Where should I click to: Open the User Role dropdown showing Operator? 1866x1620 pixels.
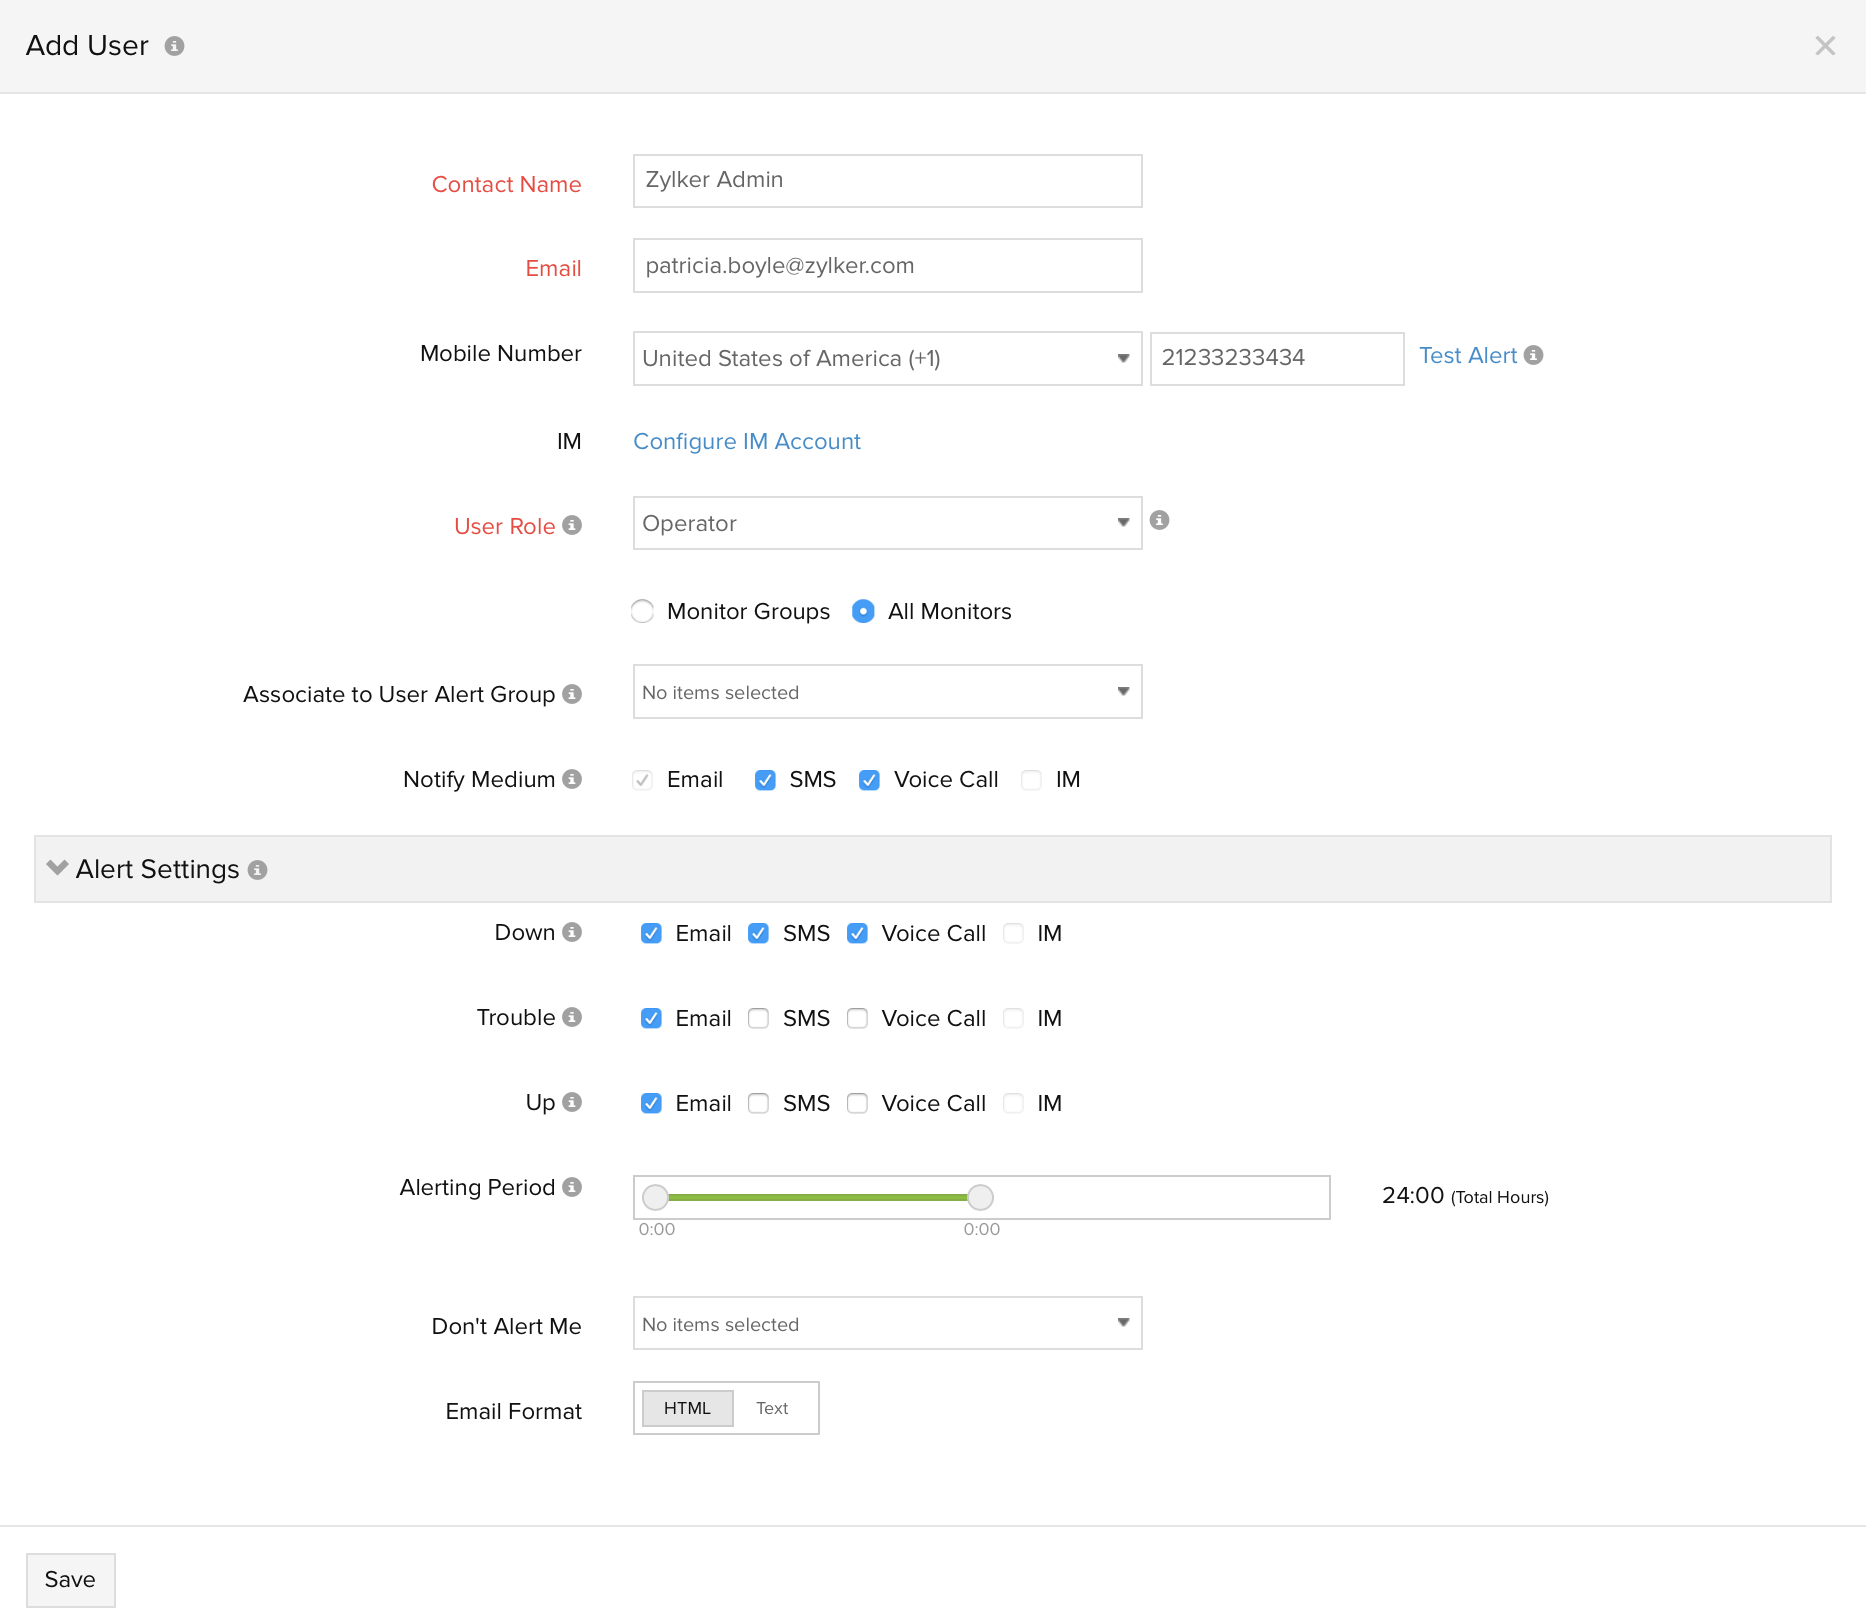(887, 523)
